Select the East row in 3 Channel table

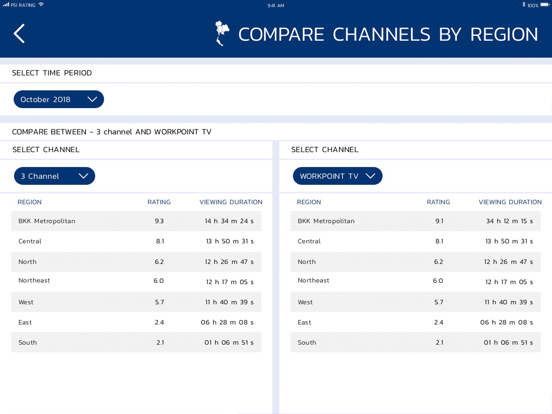(x=136, y=322)
